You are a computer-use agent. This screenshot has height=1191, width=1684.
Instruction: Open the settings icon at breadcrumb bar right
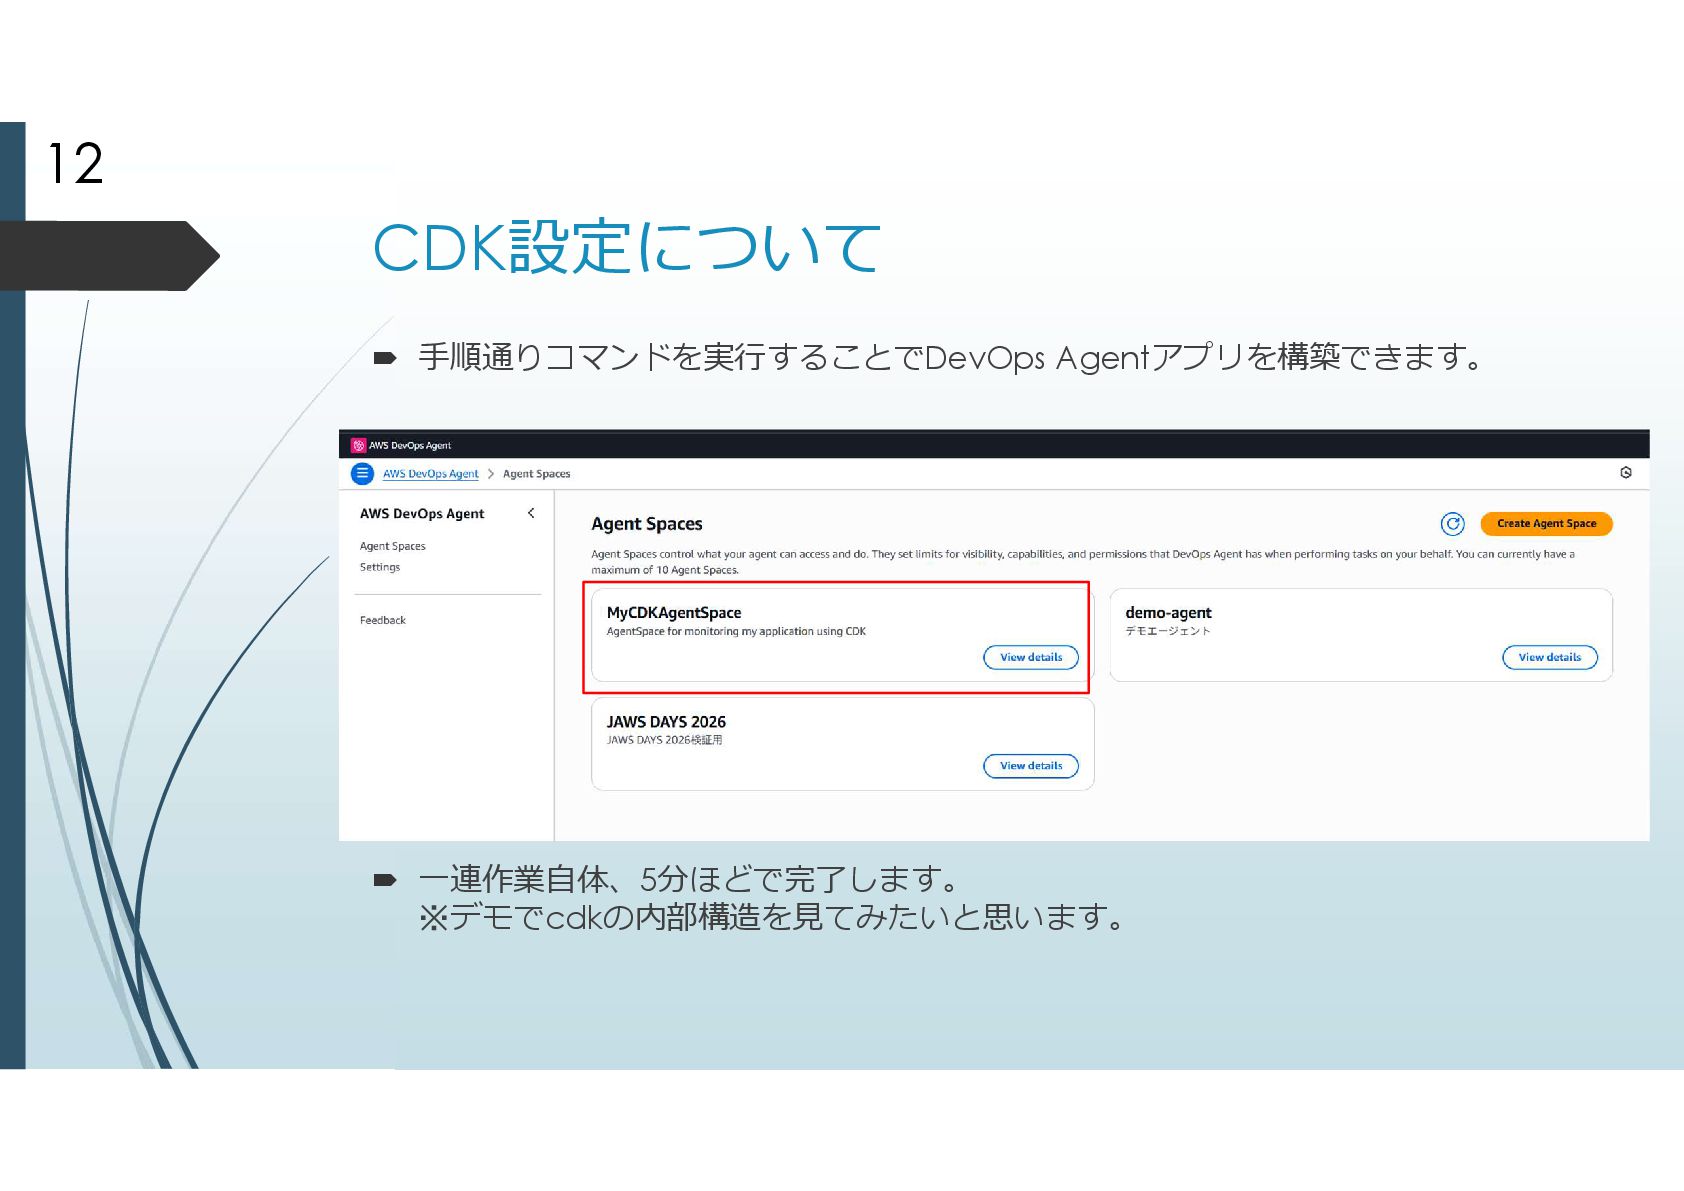coord(1626,473)
